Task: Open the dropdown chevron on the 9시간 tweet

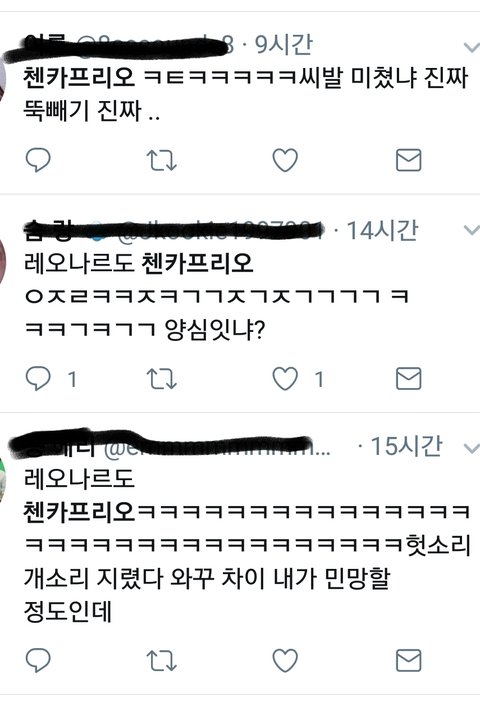Action: (471, 47)
